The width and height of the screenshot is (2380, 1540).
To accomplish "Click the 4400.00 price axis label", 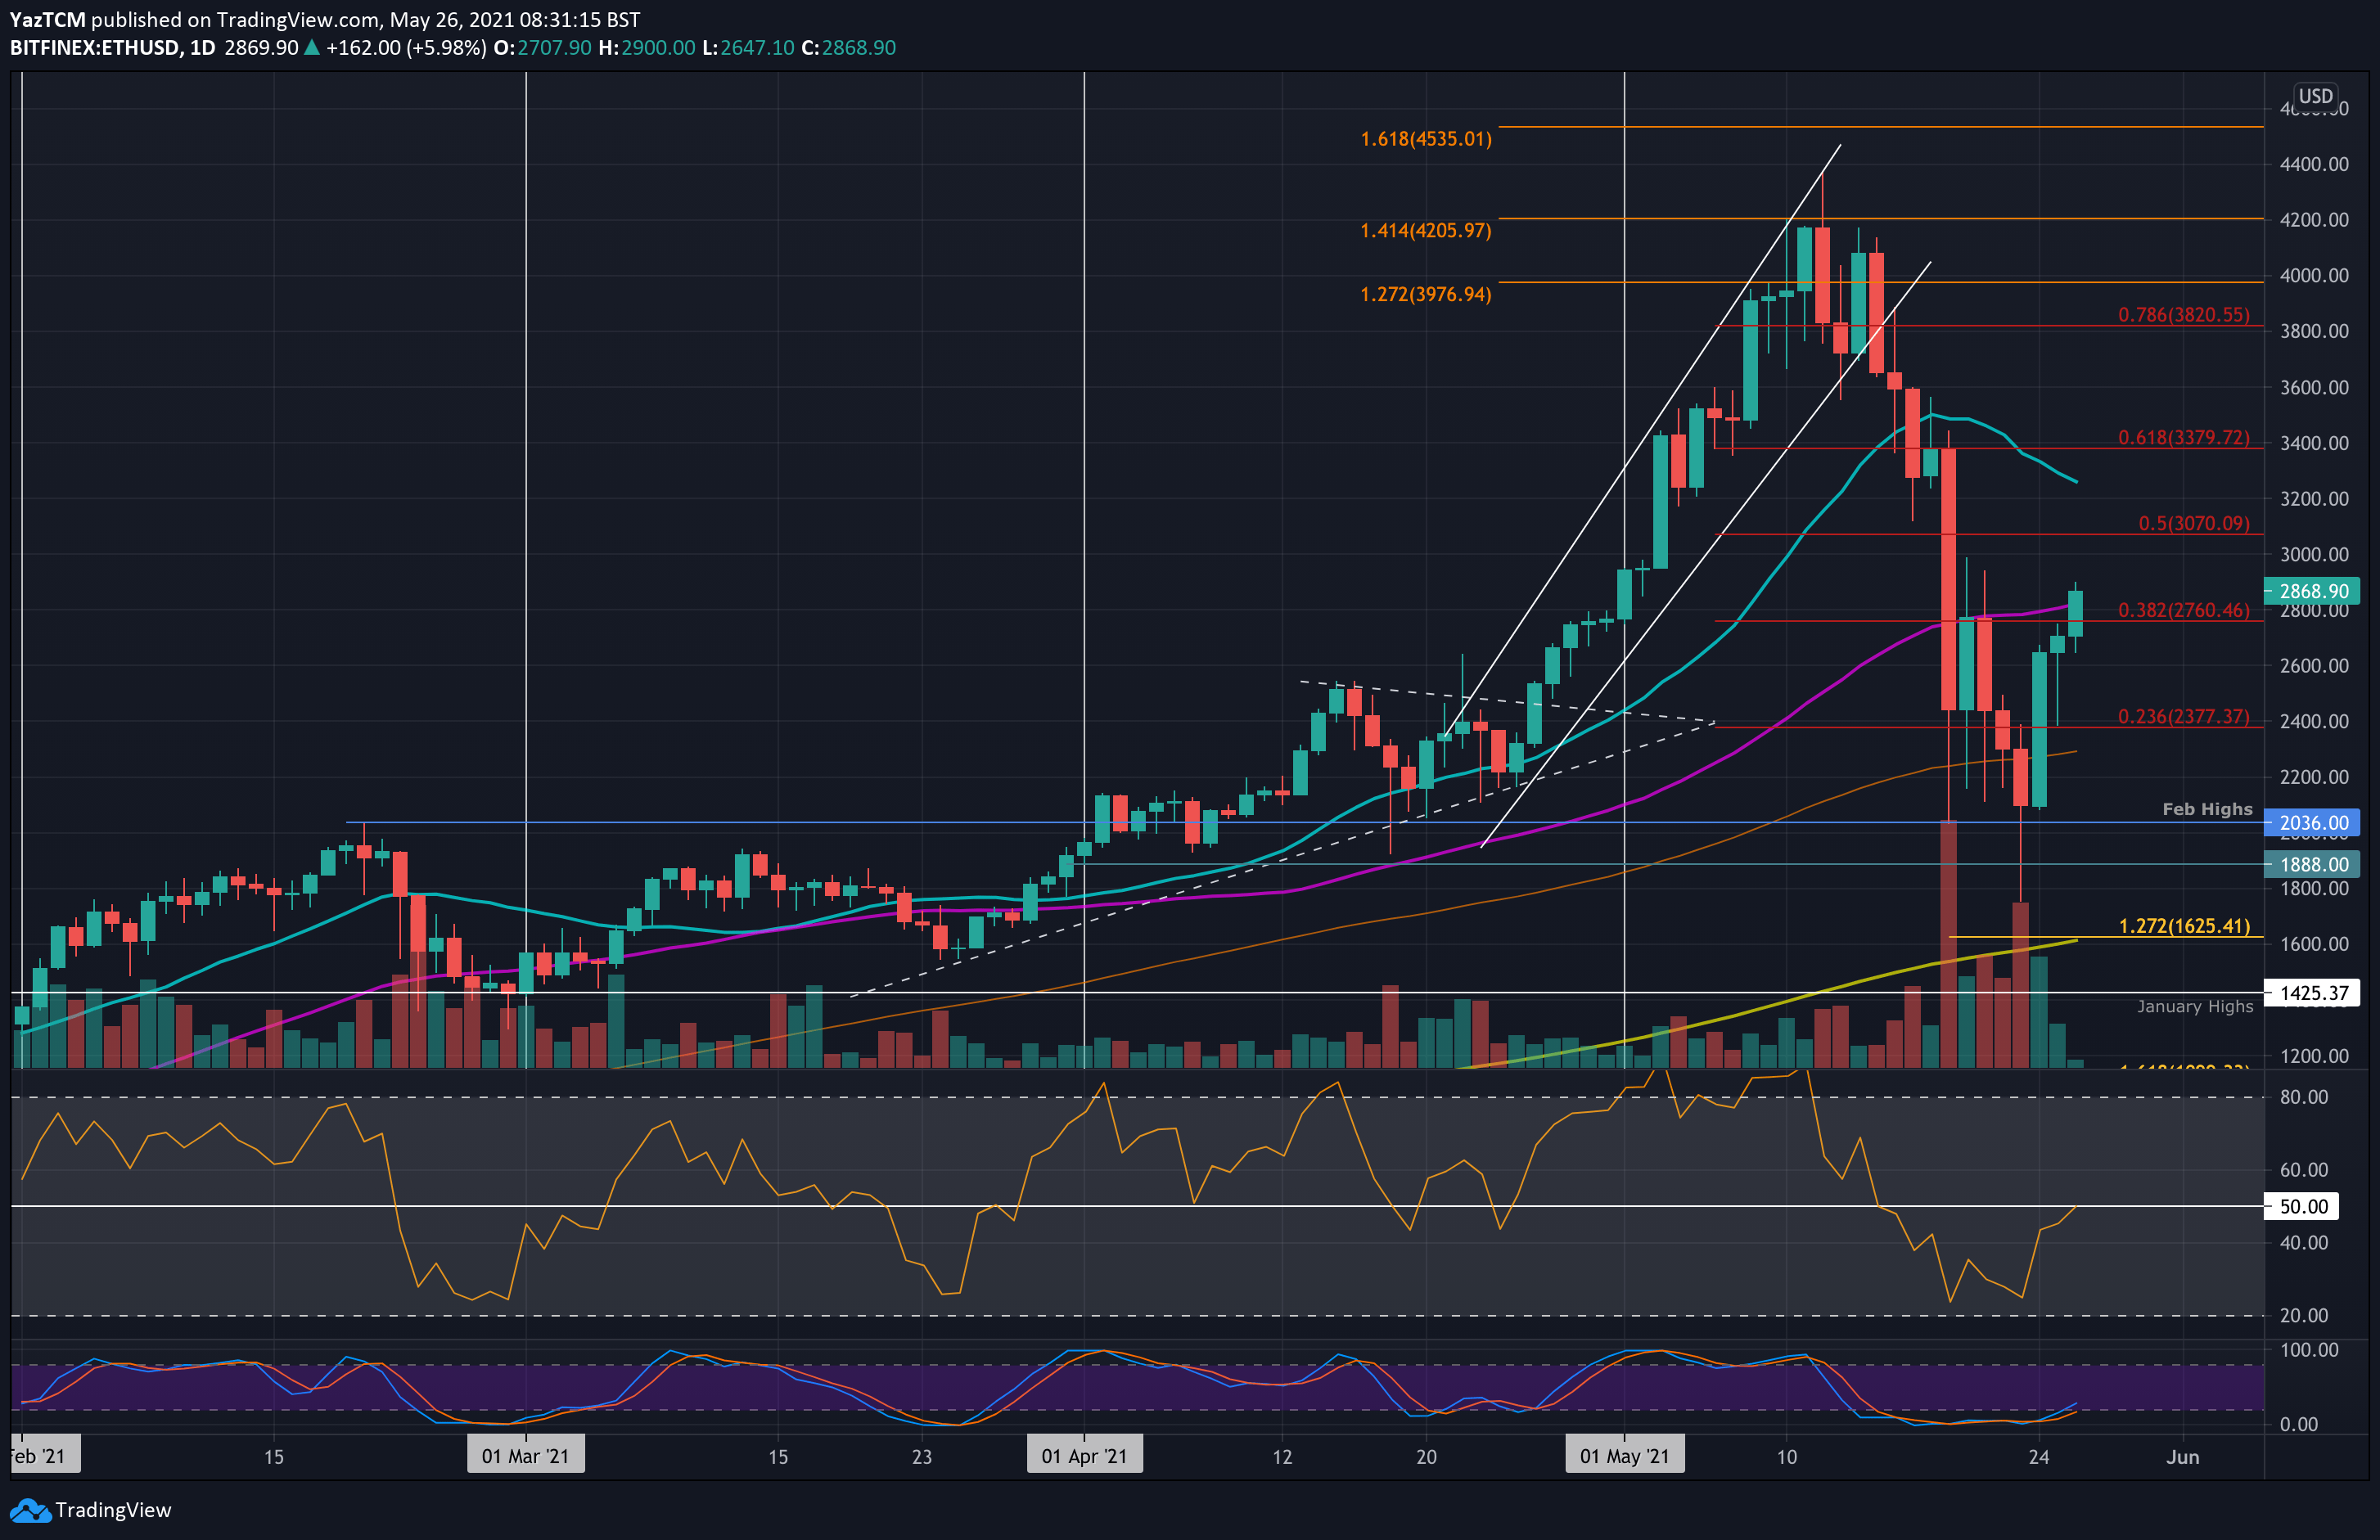I will click(2313, 164).
